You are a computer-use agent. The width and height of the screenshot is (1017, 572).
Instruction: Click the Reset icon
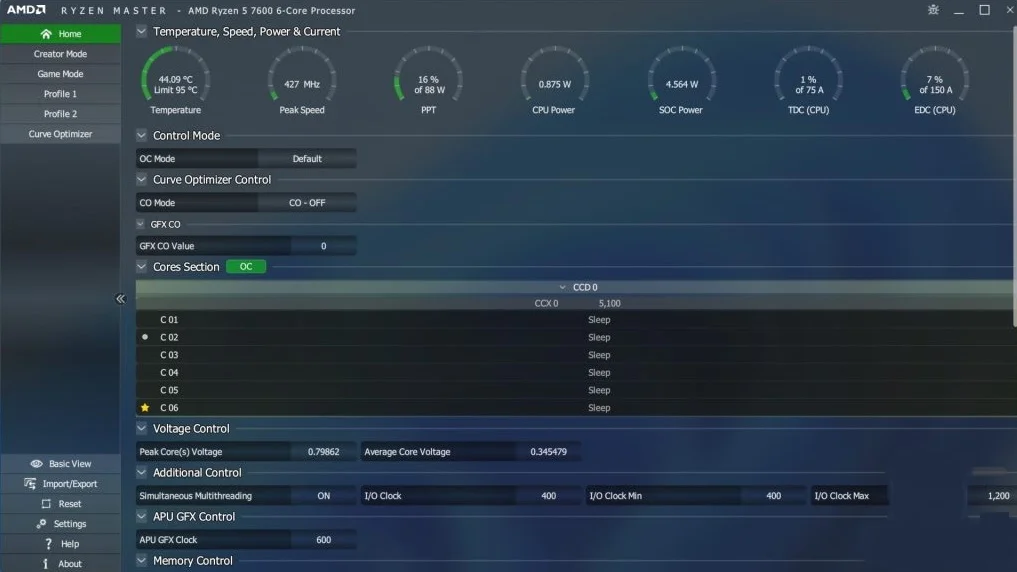(46, 504)
